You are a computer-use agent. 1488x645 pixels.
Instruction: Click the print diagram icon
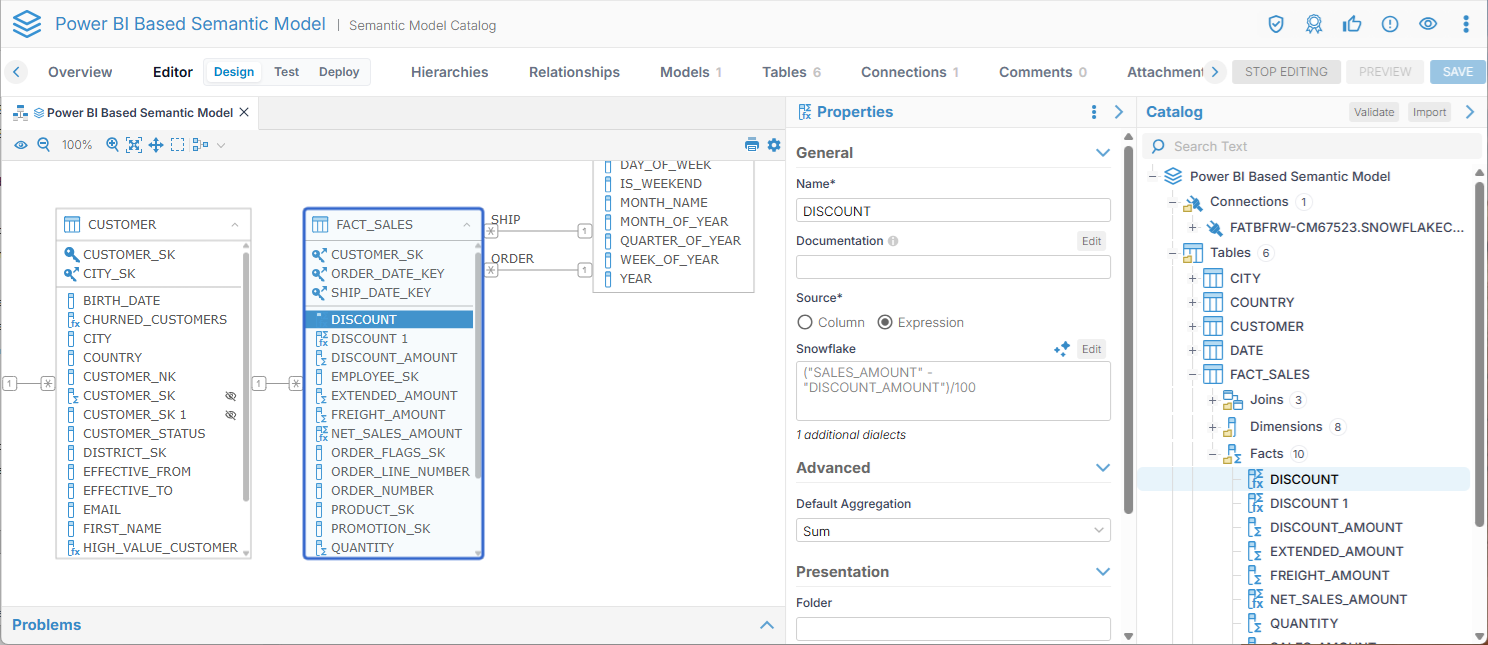752,145
